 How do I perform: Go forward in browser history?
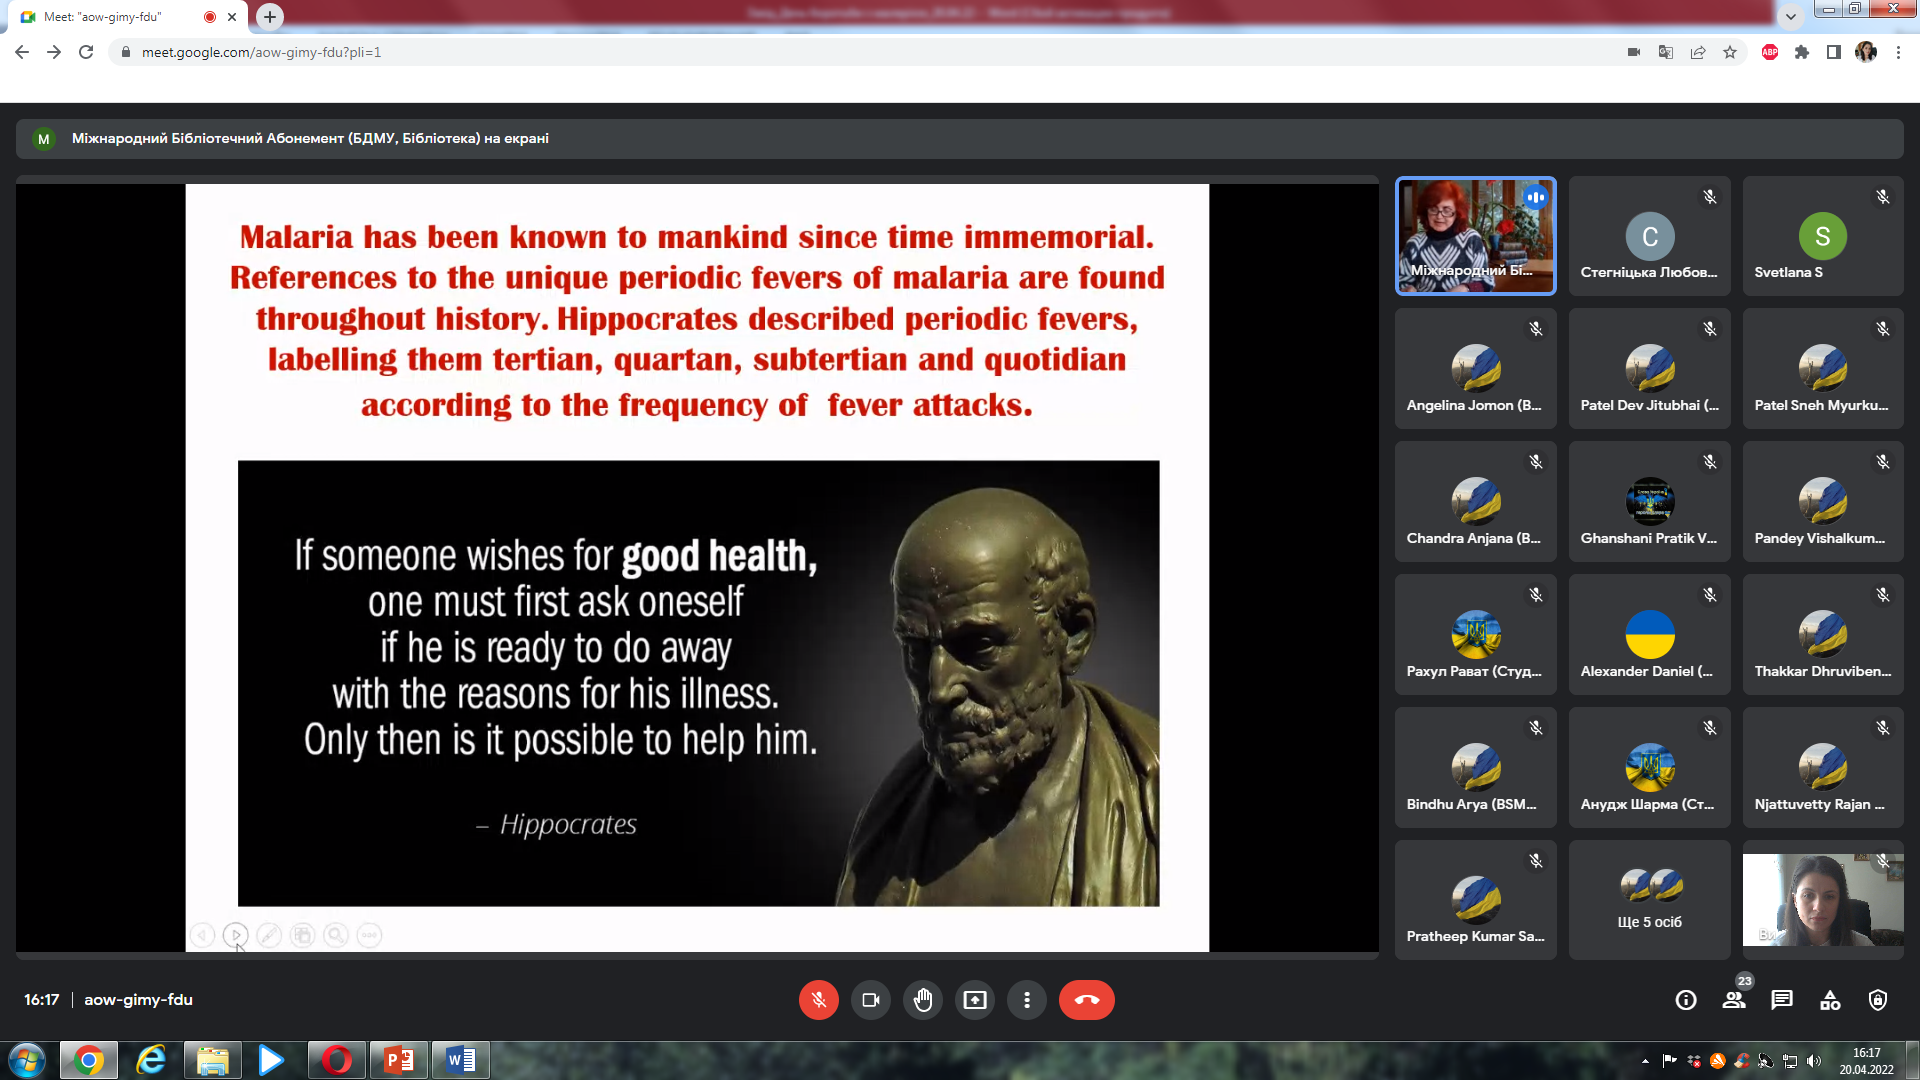click(x=54, y=52)
